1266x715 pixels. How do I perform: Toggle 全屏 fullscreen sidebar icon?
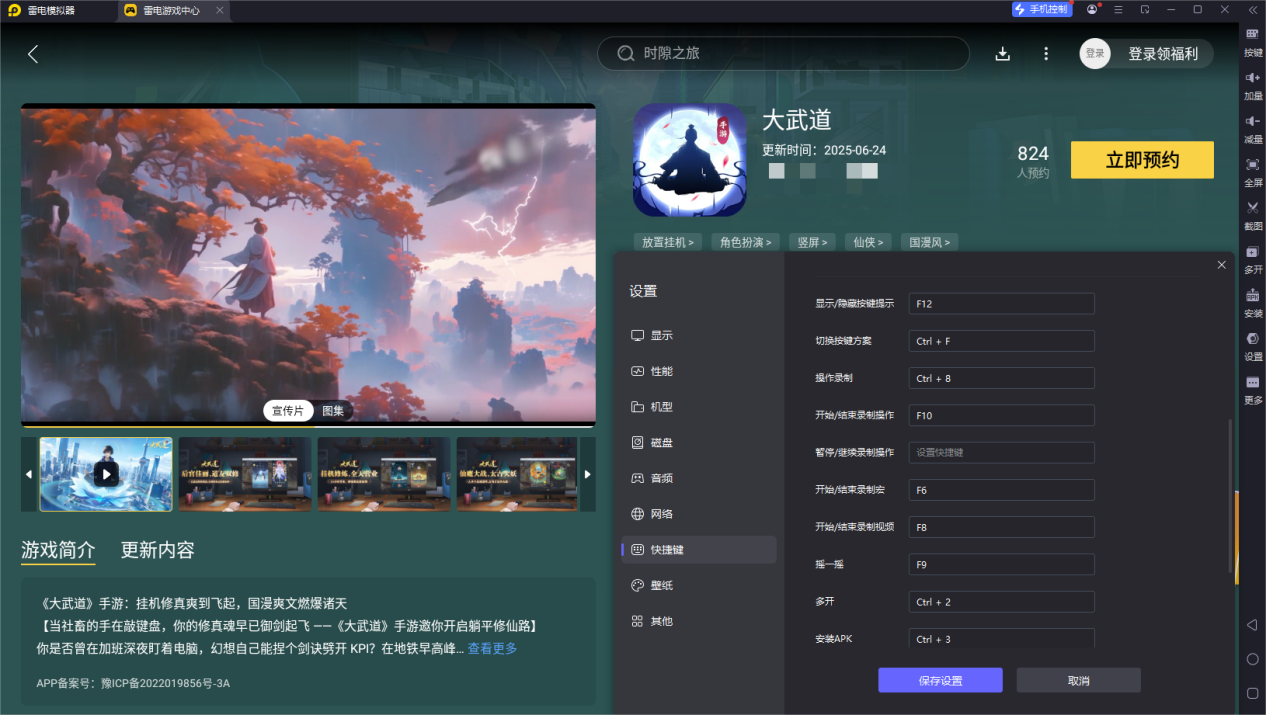point(1253,173)
